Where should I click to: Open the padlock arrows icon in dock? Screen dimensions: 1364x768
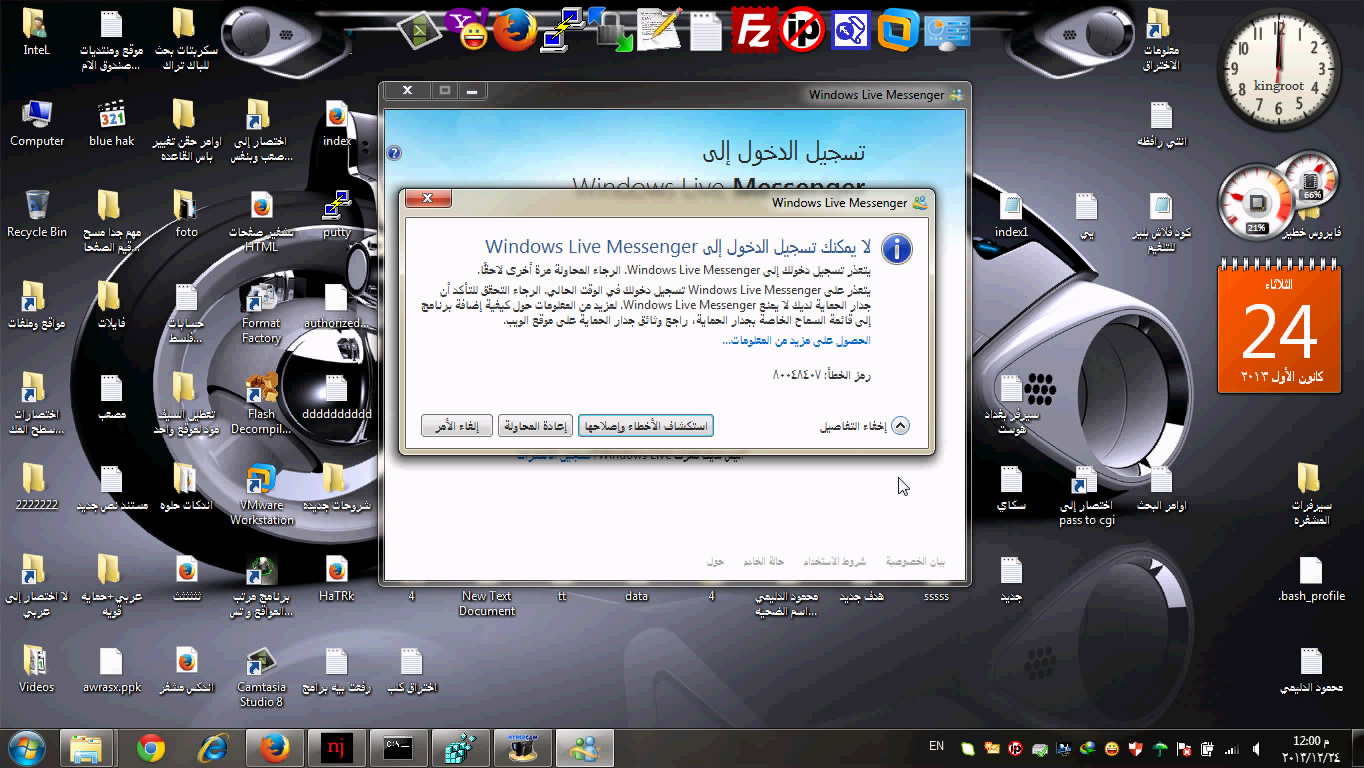(x=611, y=30)
